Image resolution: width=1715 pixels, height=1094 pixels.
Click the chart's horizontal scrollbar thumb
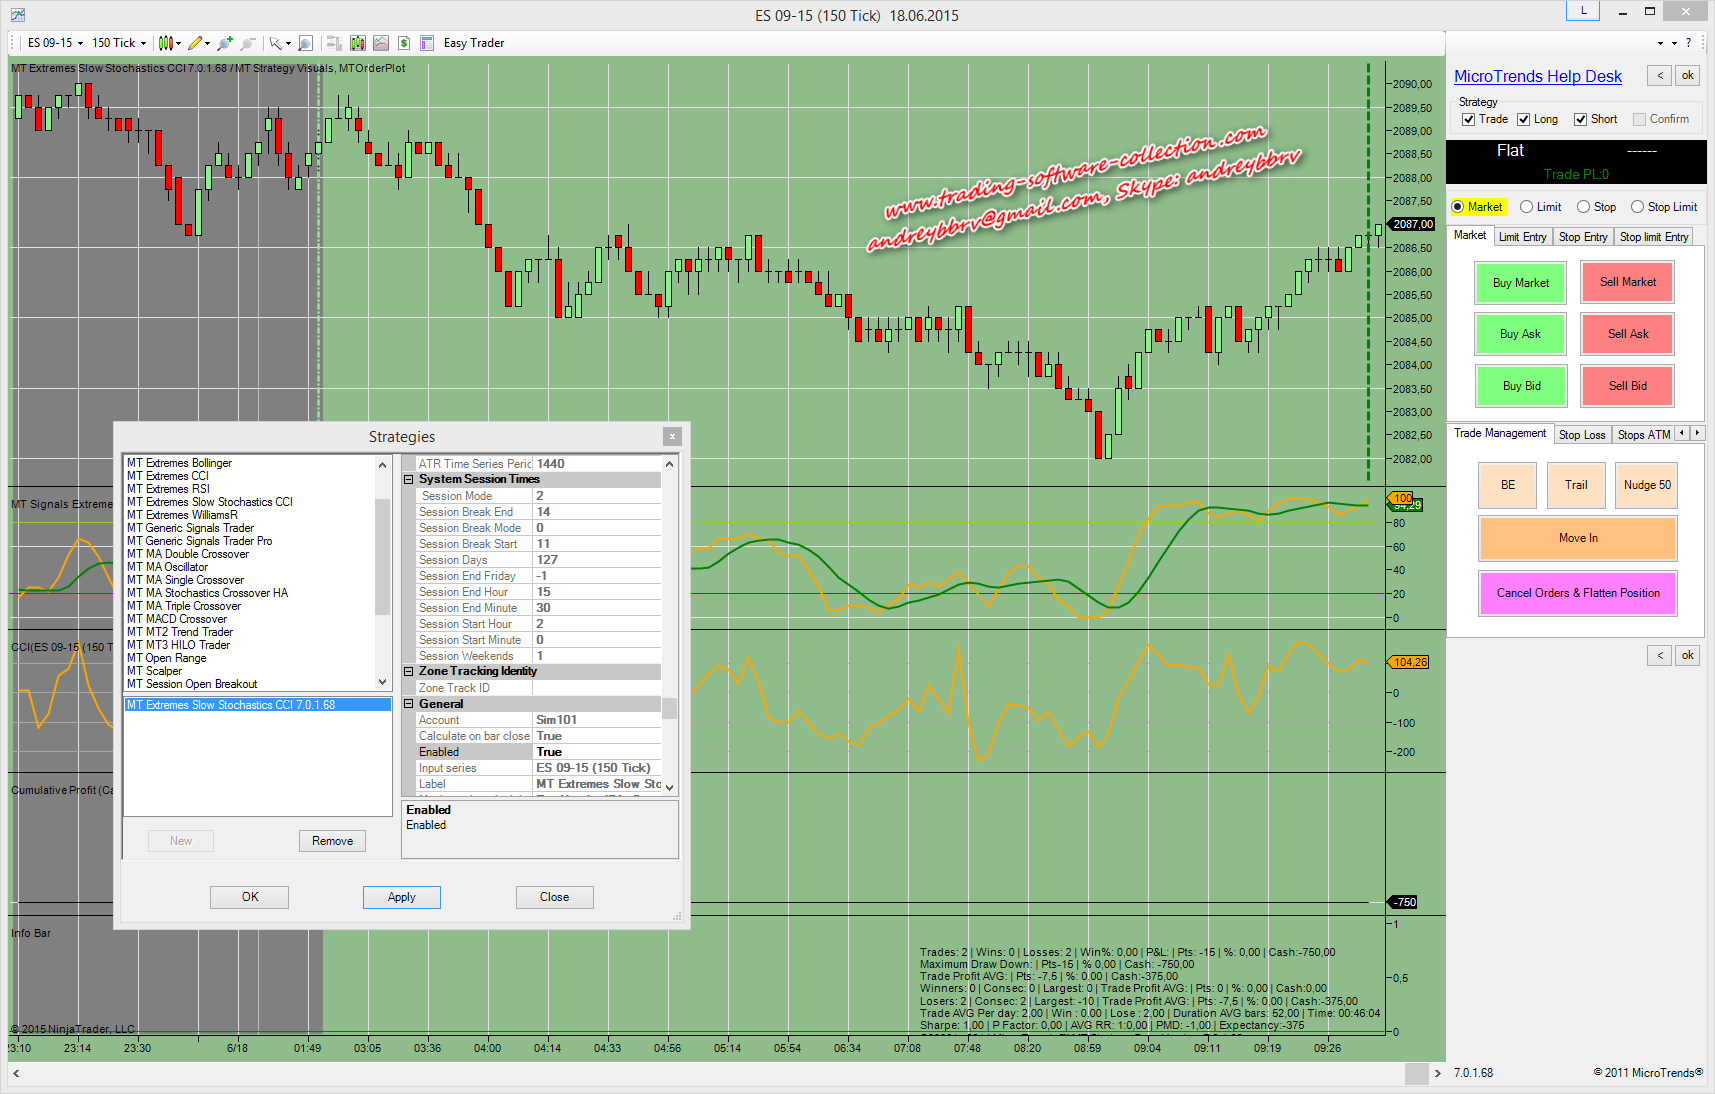coord(1416,1073)
